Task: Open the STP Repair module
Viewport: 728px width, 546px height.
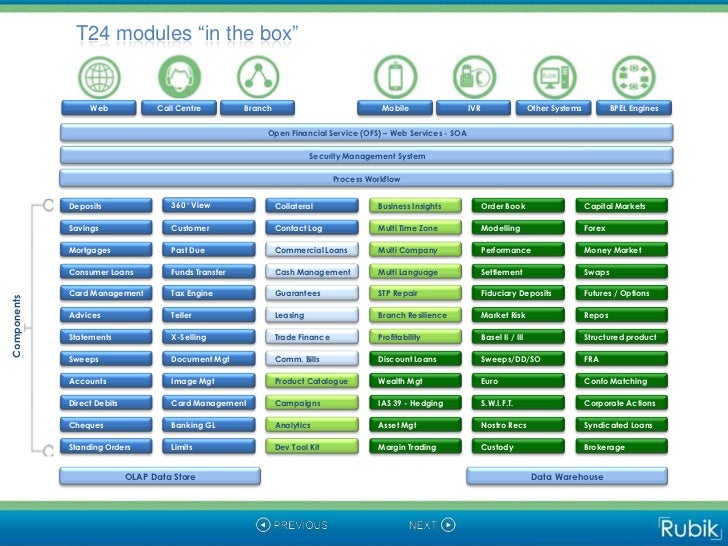Action: [416, 293]
